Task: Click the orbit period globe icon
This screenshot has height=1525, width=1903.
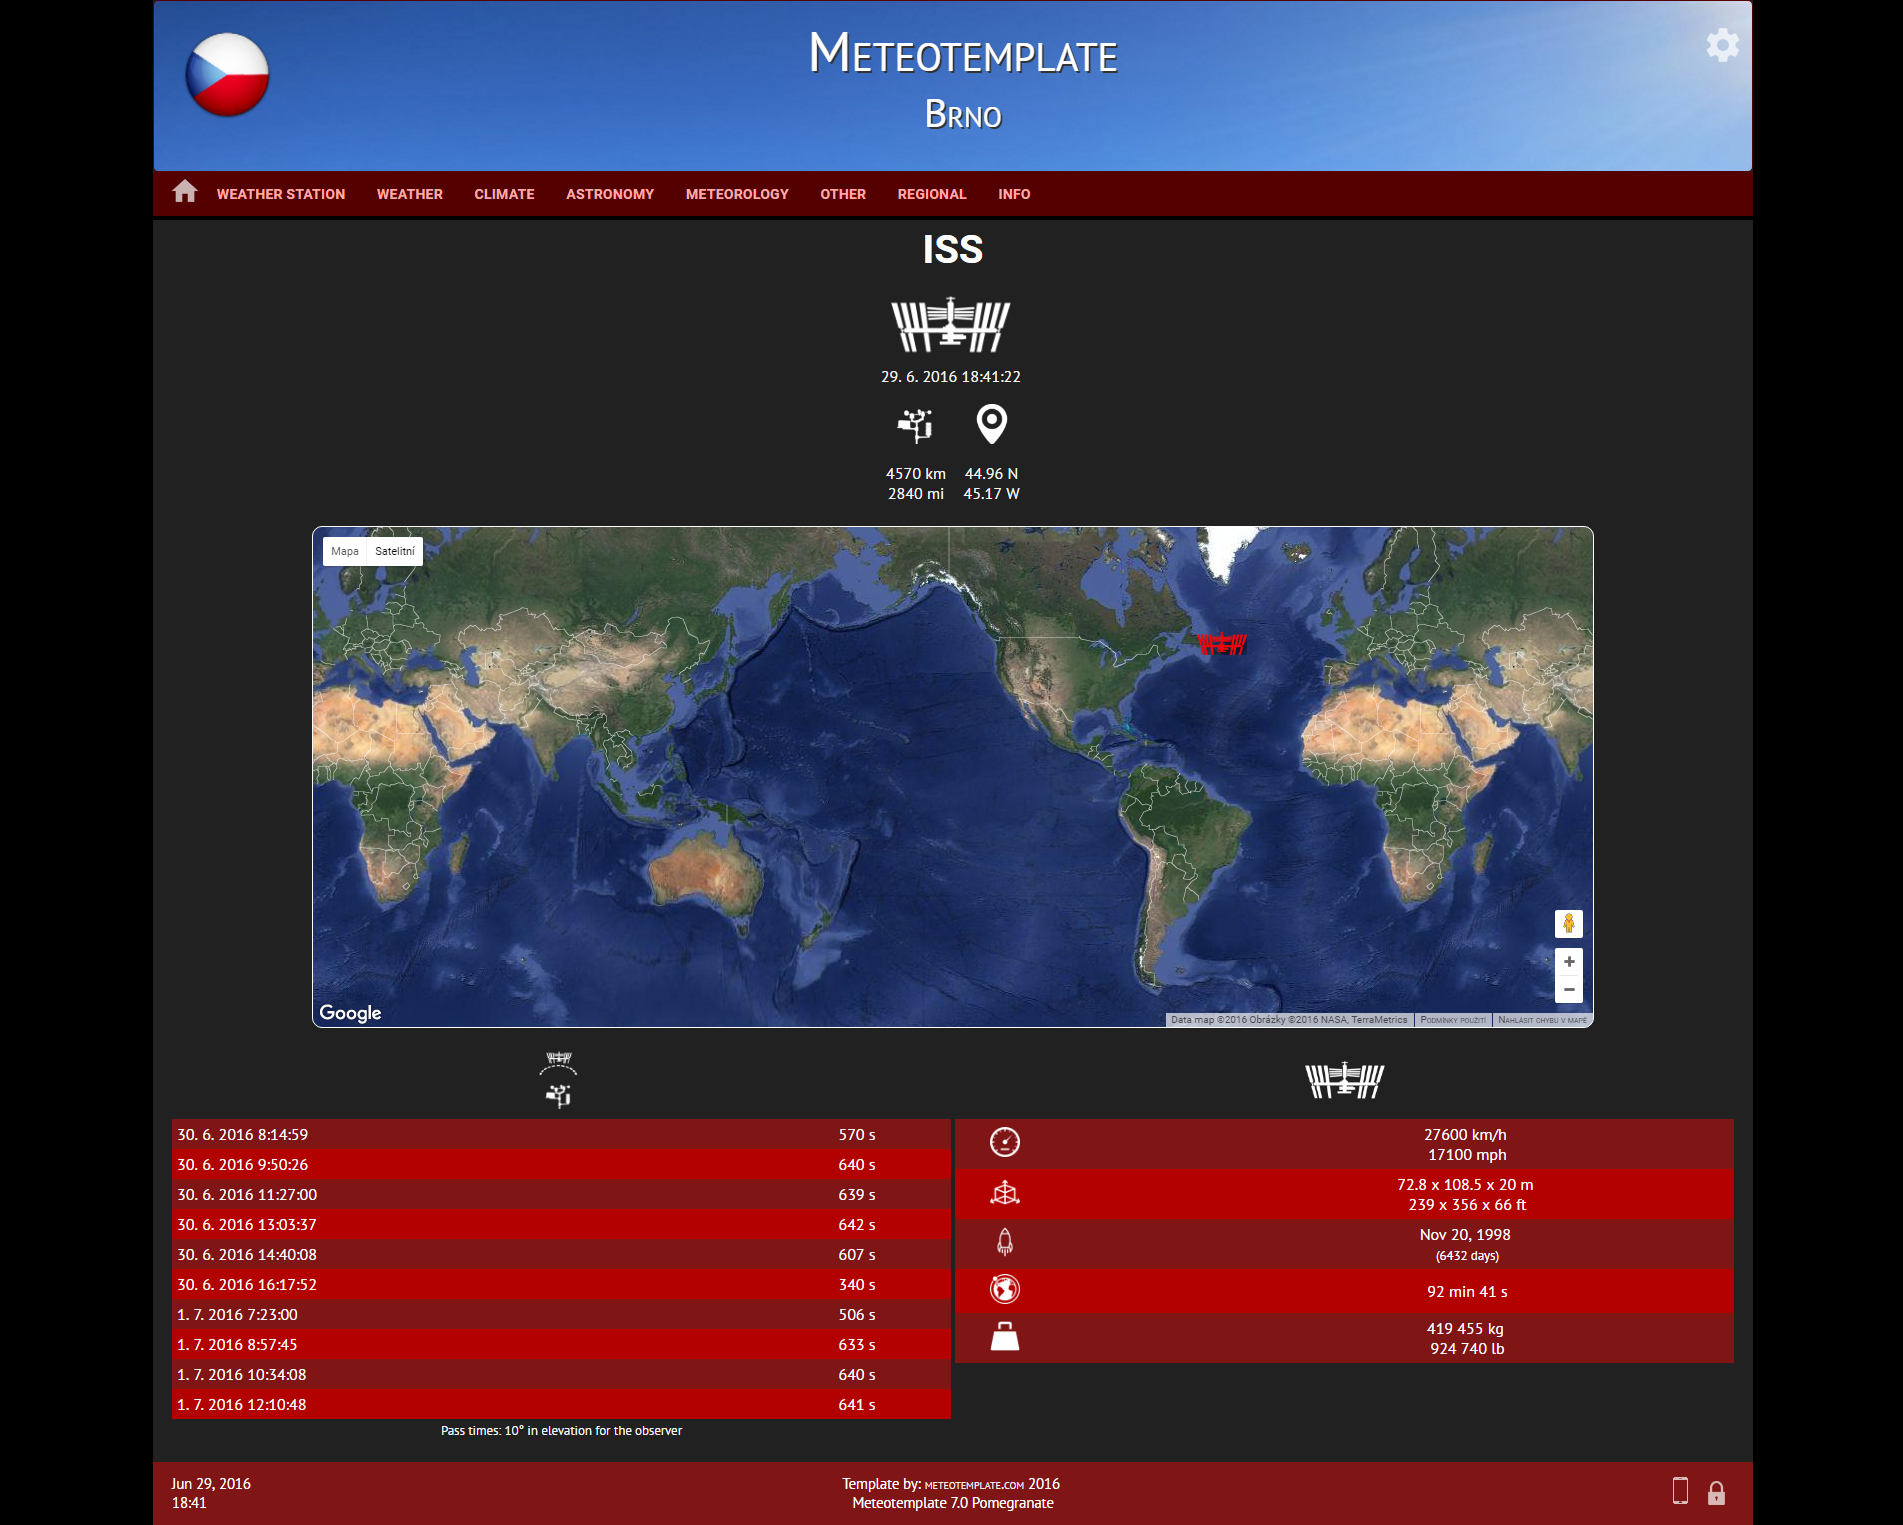Action: (x=1005, y=1290)
